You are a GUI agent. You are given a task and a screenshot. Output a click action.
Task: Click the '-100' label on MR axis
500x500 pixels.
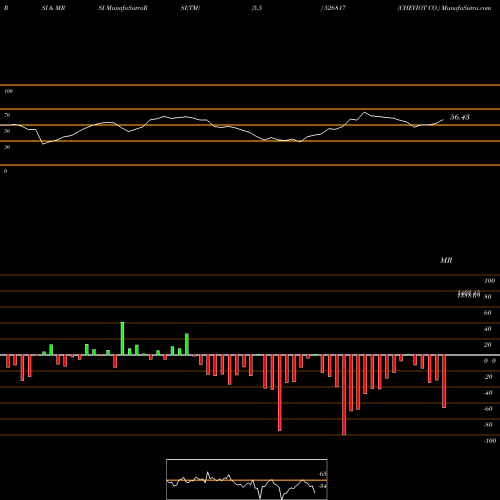[490, 441]
